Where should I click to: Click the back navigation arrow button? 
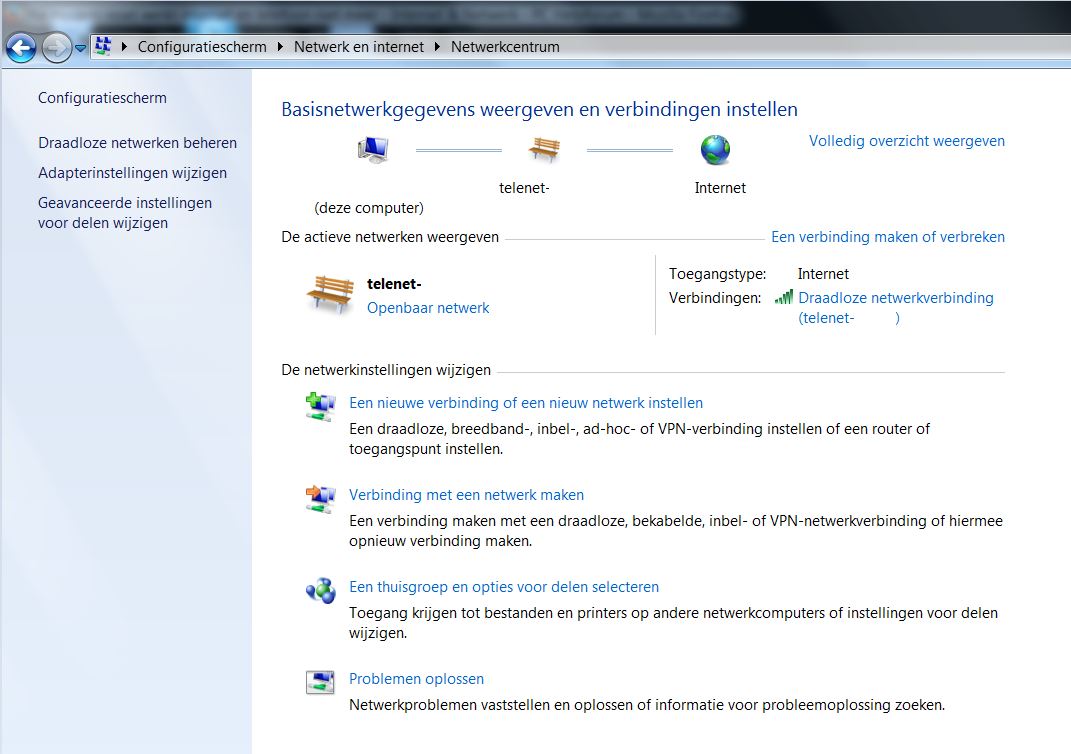click(x=20, y=47)
